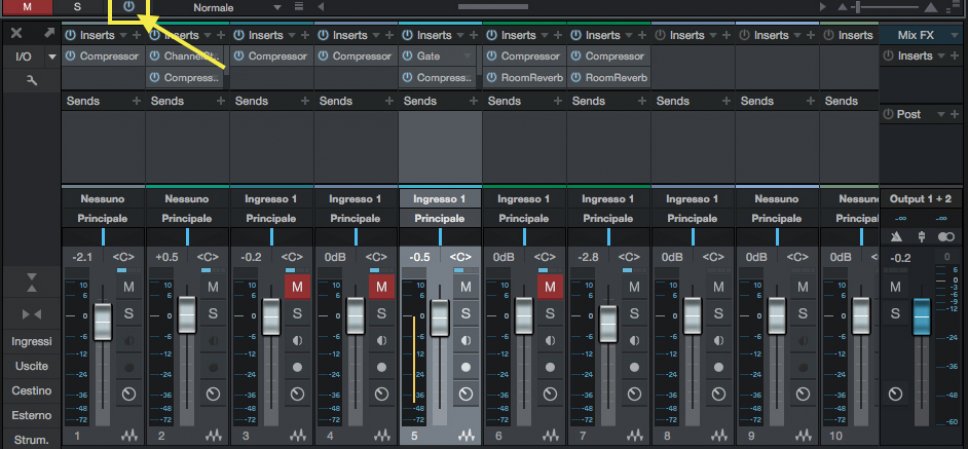The width and height of the screenshot is (968, 449).
Task: Open the Ingresso 1 input selector on channel 3
Action: pyautogui.click(x=271, y=199)
